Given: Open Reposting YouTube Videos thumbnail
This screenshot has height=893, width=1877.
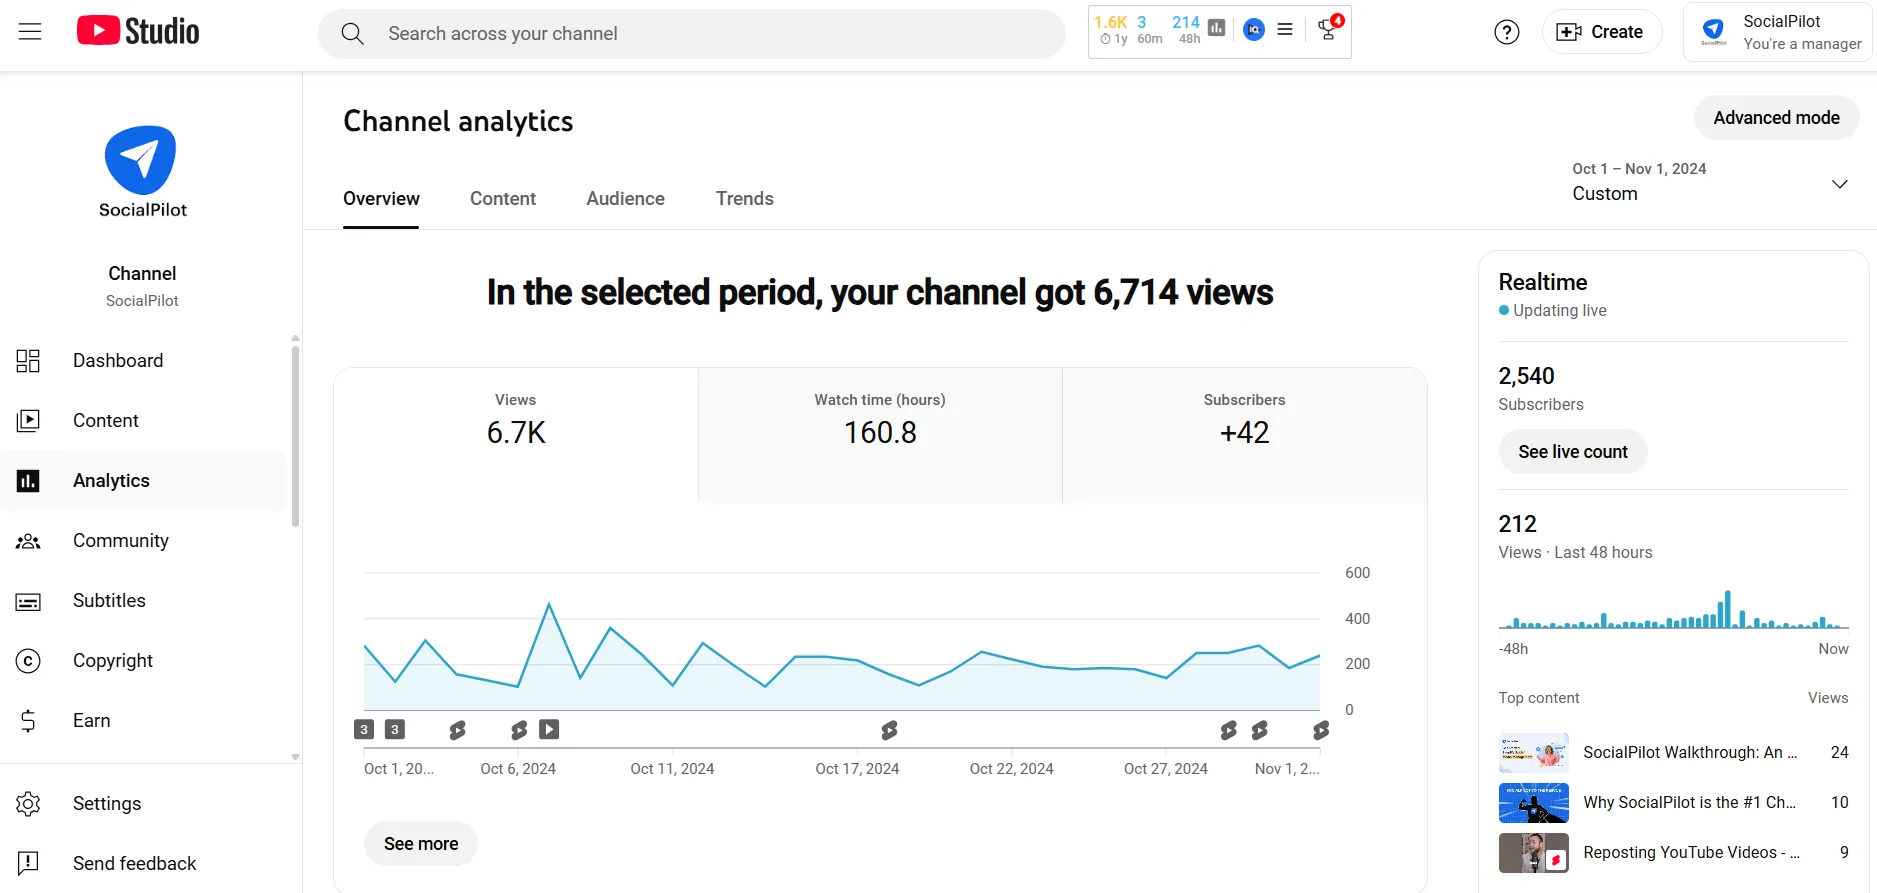Looking at the screenshot, I should tap(1533, 853).
